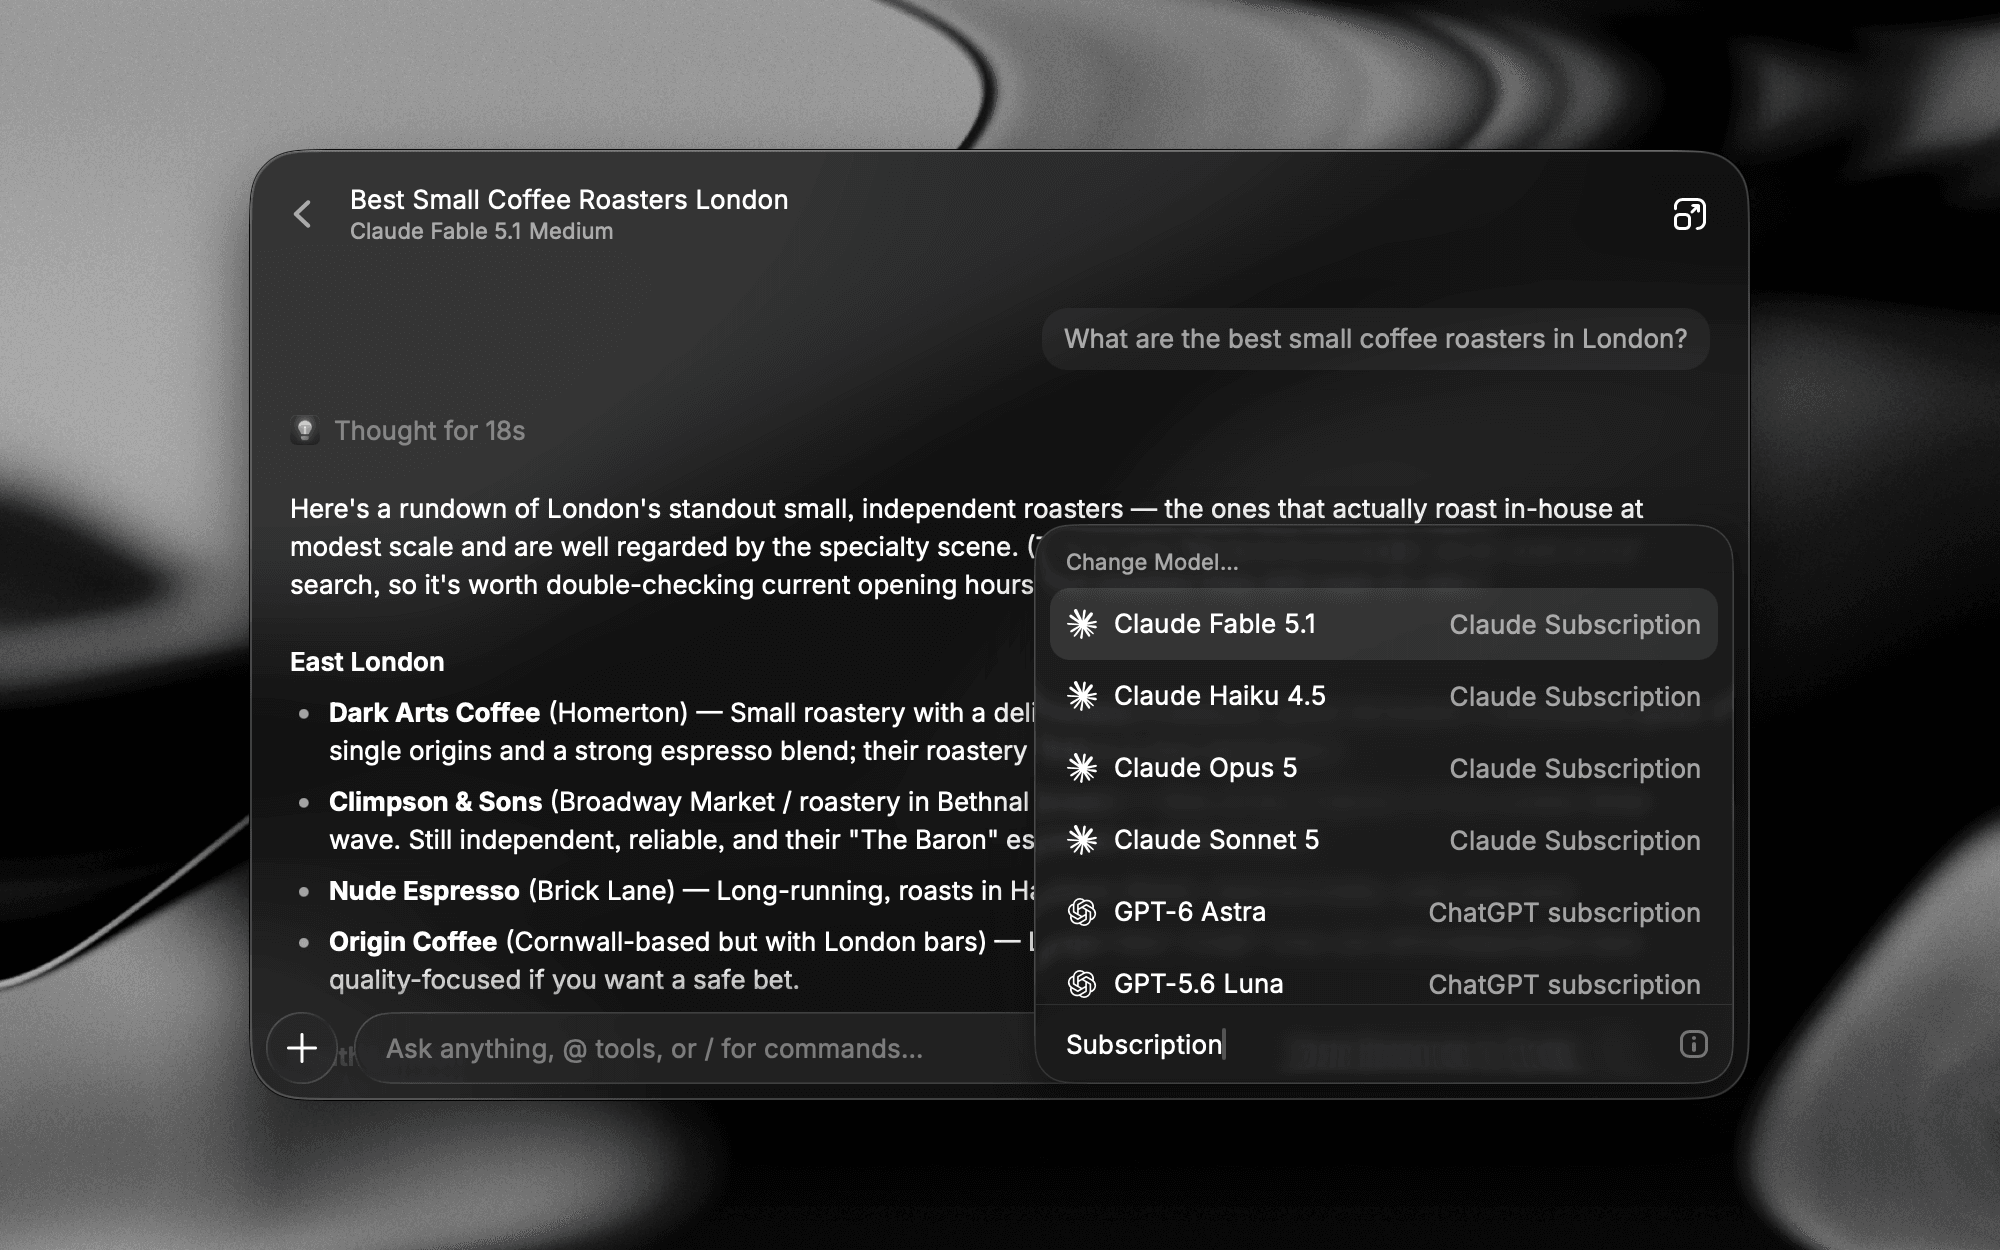
Task: Click the Claude Opus 5 starburst icon
Action: point(1082,768)
